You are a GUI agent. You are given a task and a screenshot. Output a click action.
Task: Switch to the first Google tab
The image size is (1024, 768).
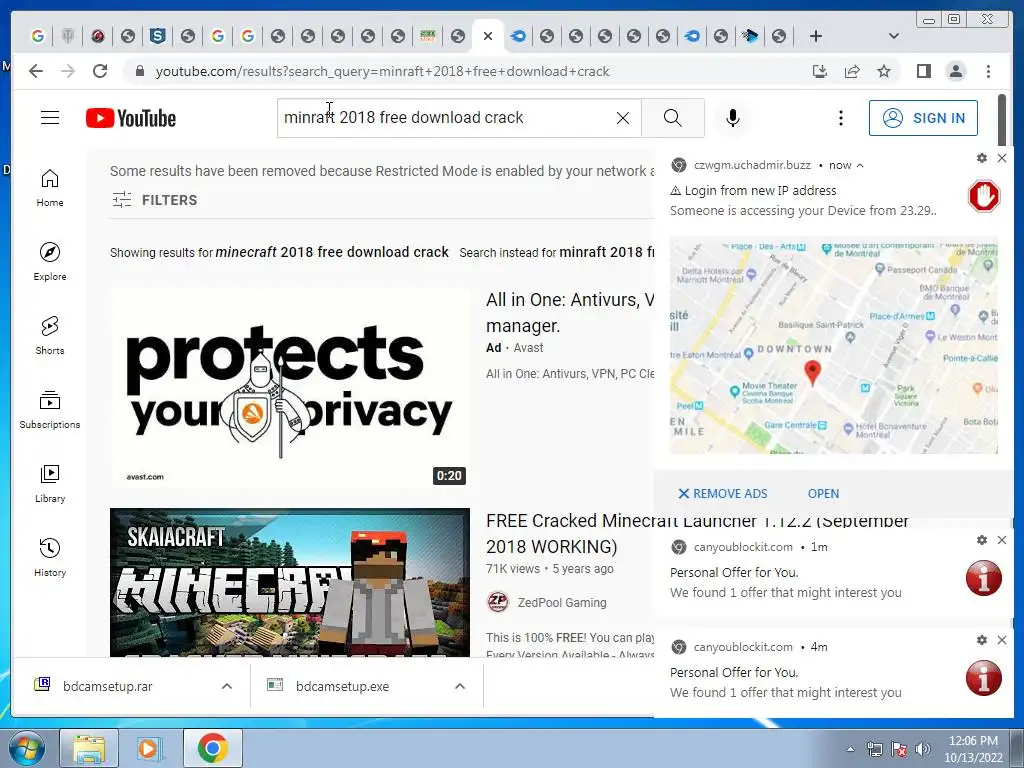coord(38,36)
